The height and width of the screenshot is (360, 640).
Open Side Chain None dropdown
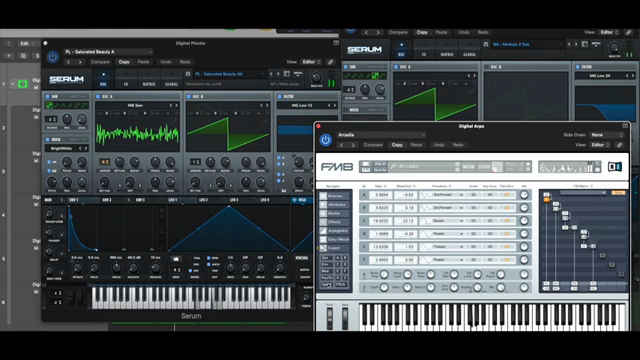click(607, 135)
